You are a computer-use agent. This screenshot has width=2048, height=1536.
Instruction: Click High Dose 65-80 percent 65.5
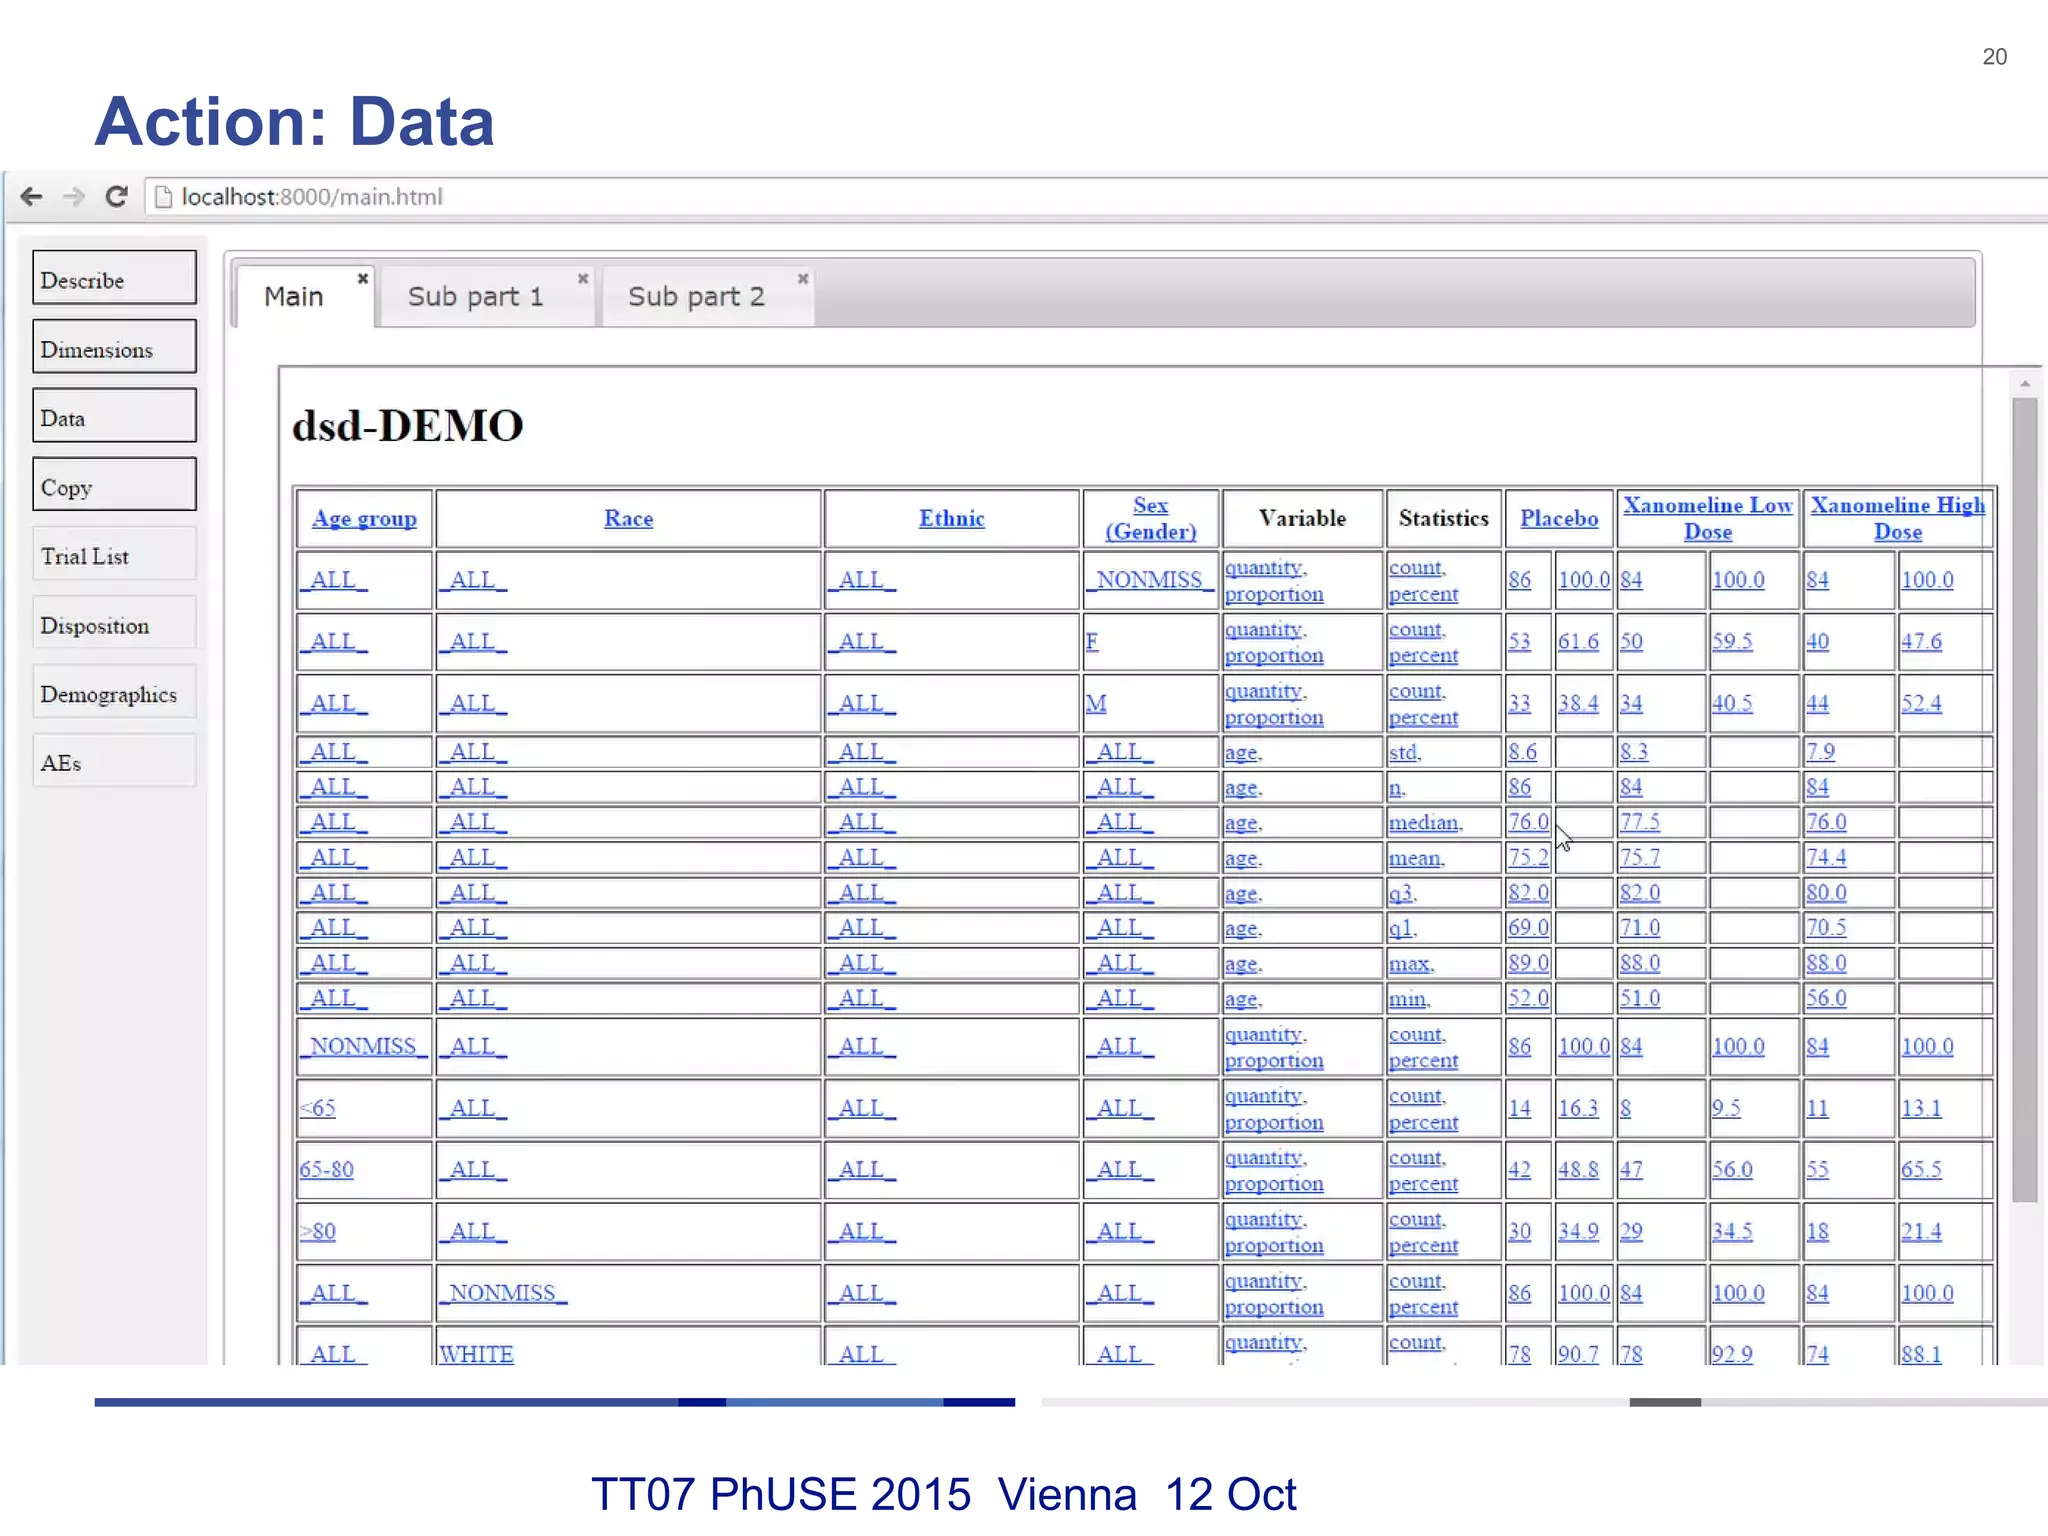pyautogui.click(x=1922, y=1170)
